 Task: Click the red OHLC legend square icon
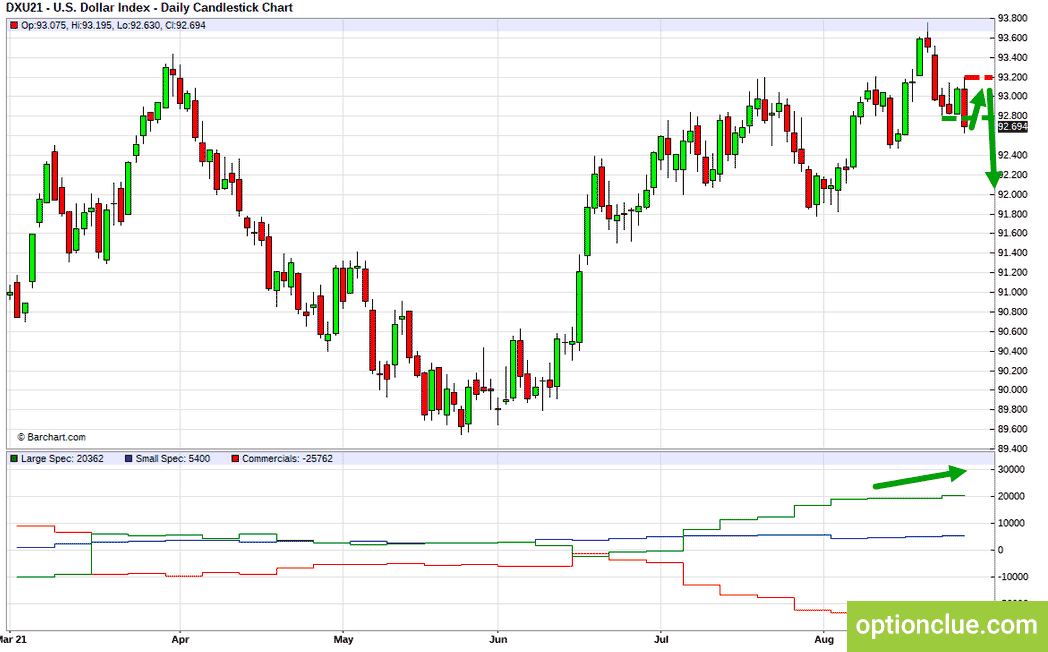[x=15, y=25]
